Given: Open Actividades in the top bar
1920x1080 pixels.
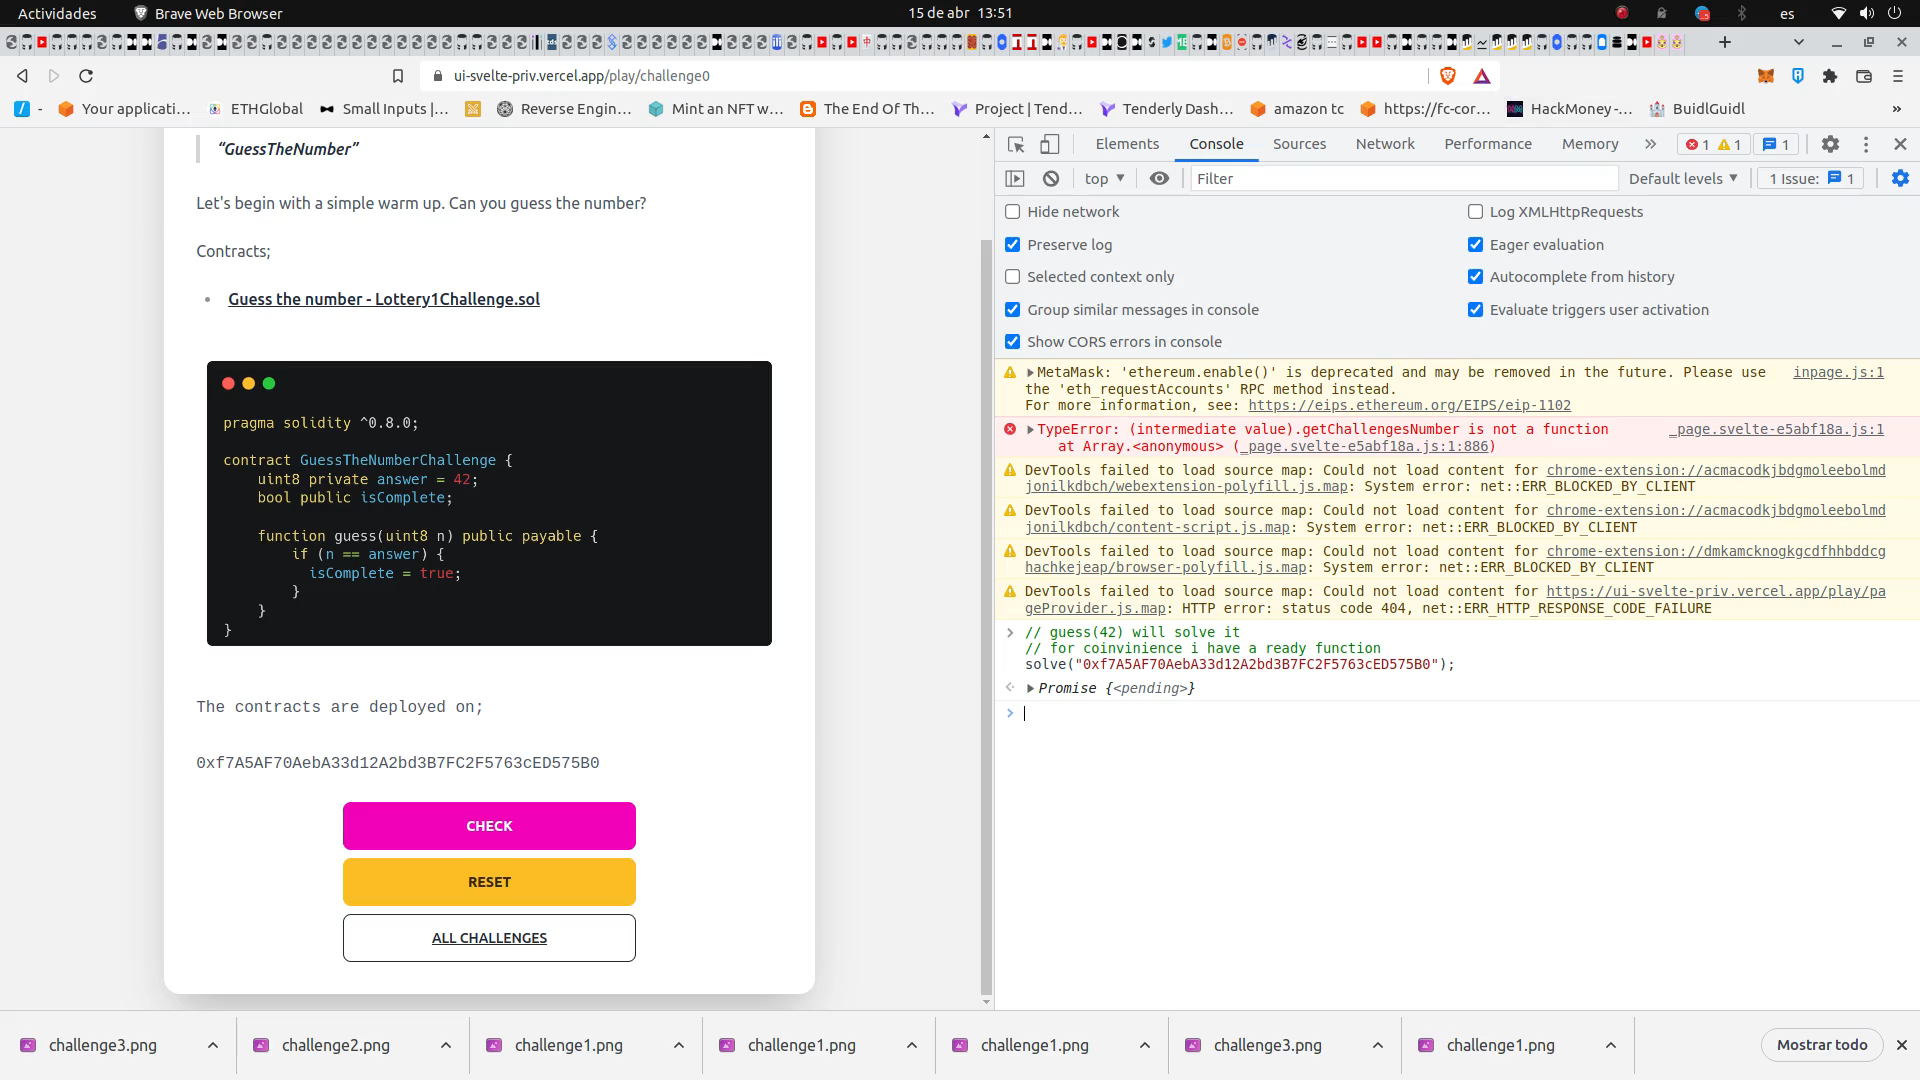Looking at the screenshot, I should pos(57,13).
